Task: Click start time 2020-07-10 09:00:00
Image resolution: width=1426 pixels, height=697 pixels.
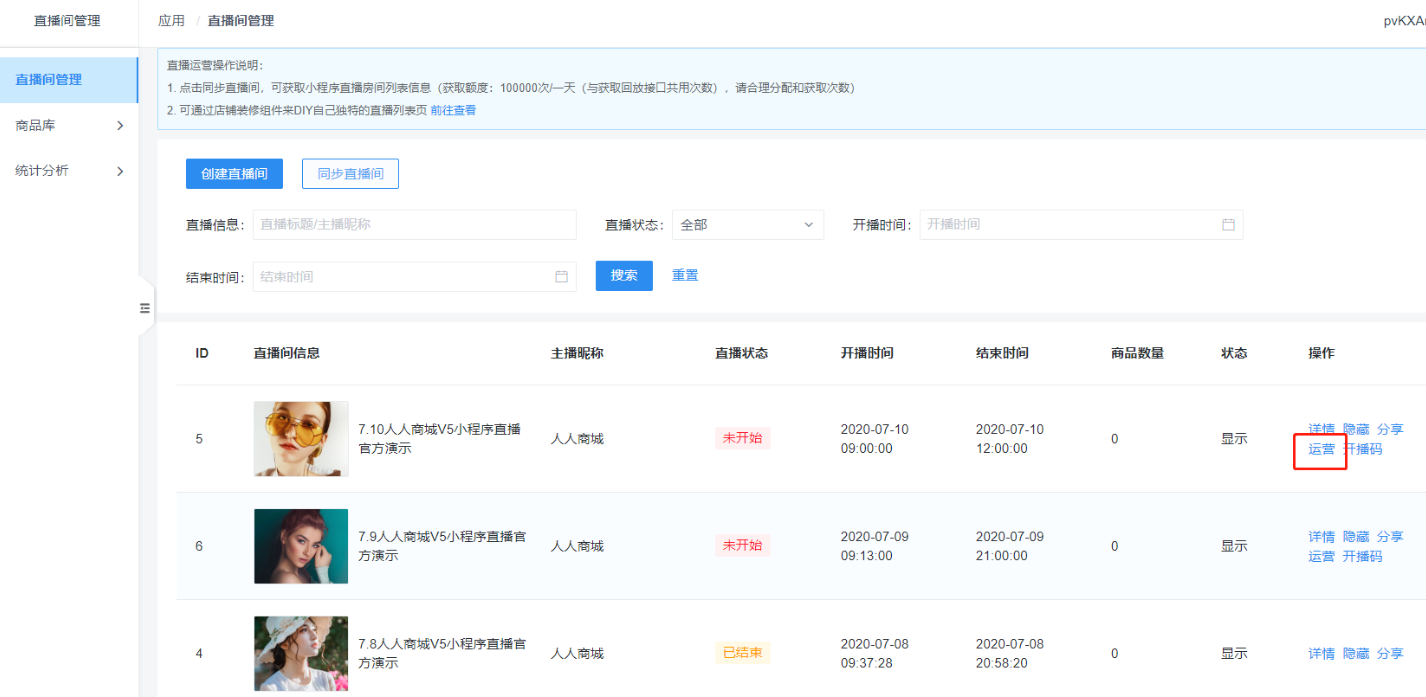Action: tap(875, 439)
